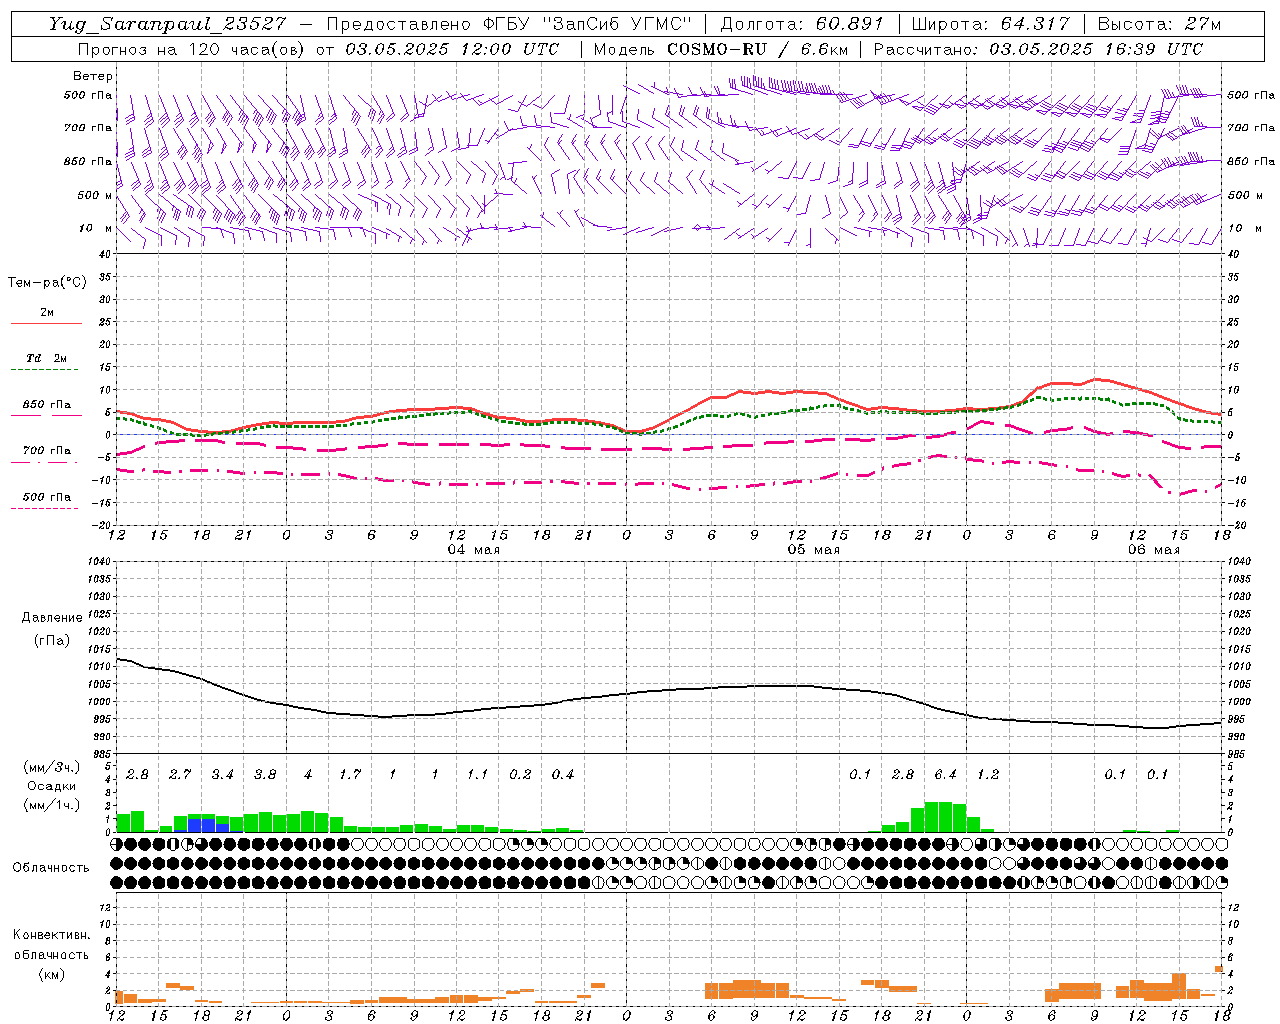Click the Долгота: 60.891 value
1280x1024 pixels.
pos(801,24)
